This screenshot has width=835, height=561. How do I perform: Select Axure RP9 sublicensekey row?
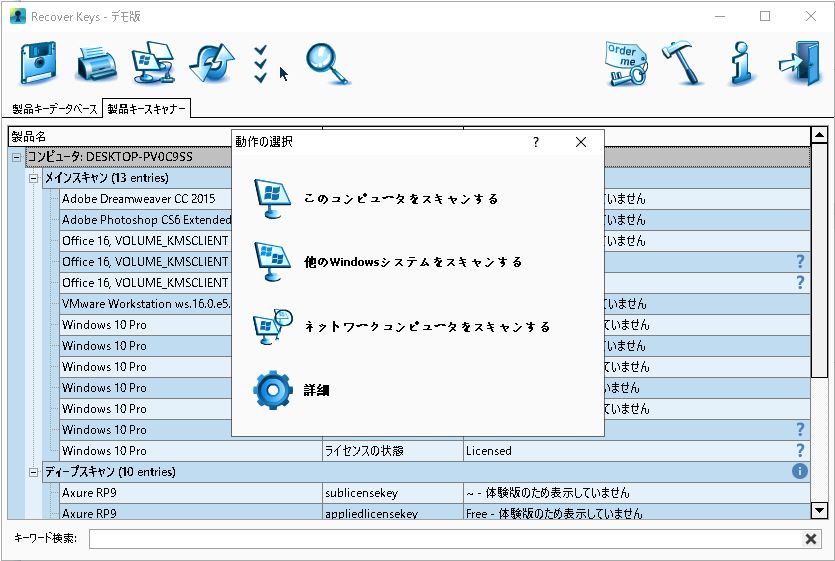[435, 493]
